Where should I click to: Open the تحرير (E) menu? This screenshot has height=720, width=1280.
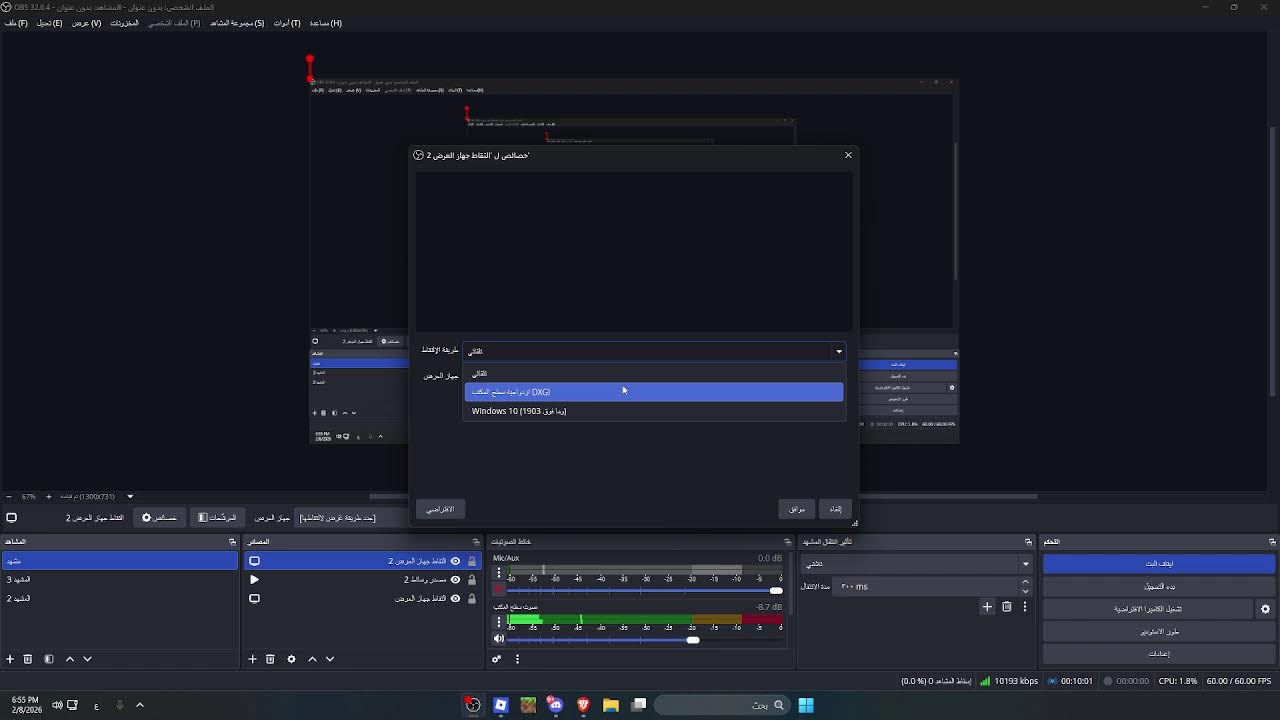[49, 23]
